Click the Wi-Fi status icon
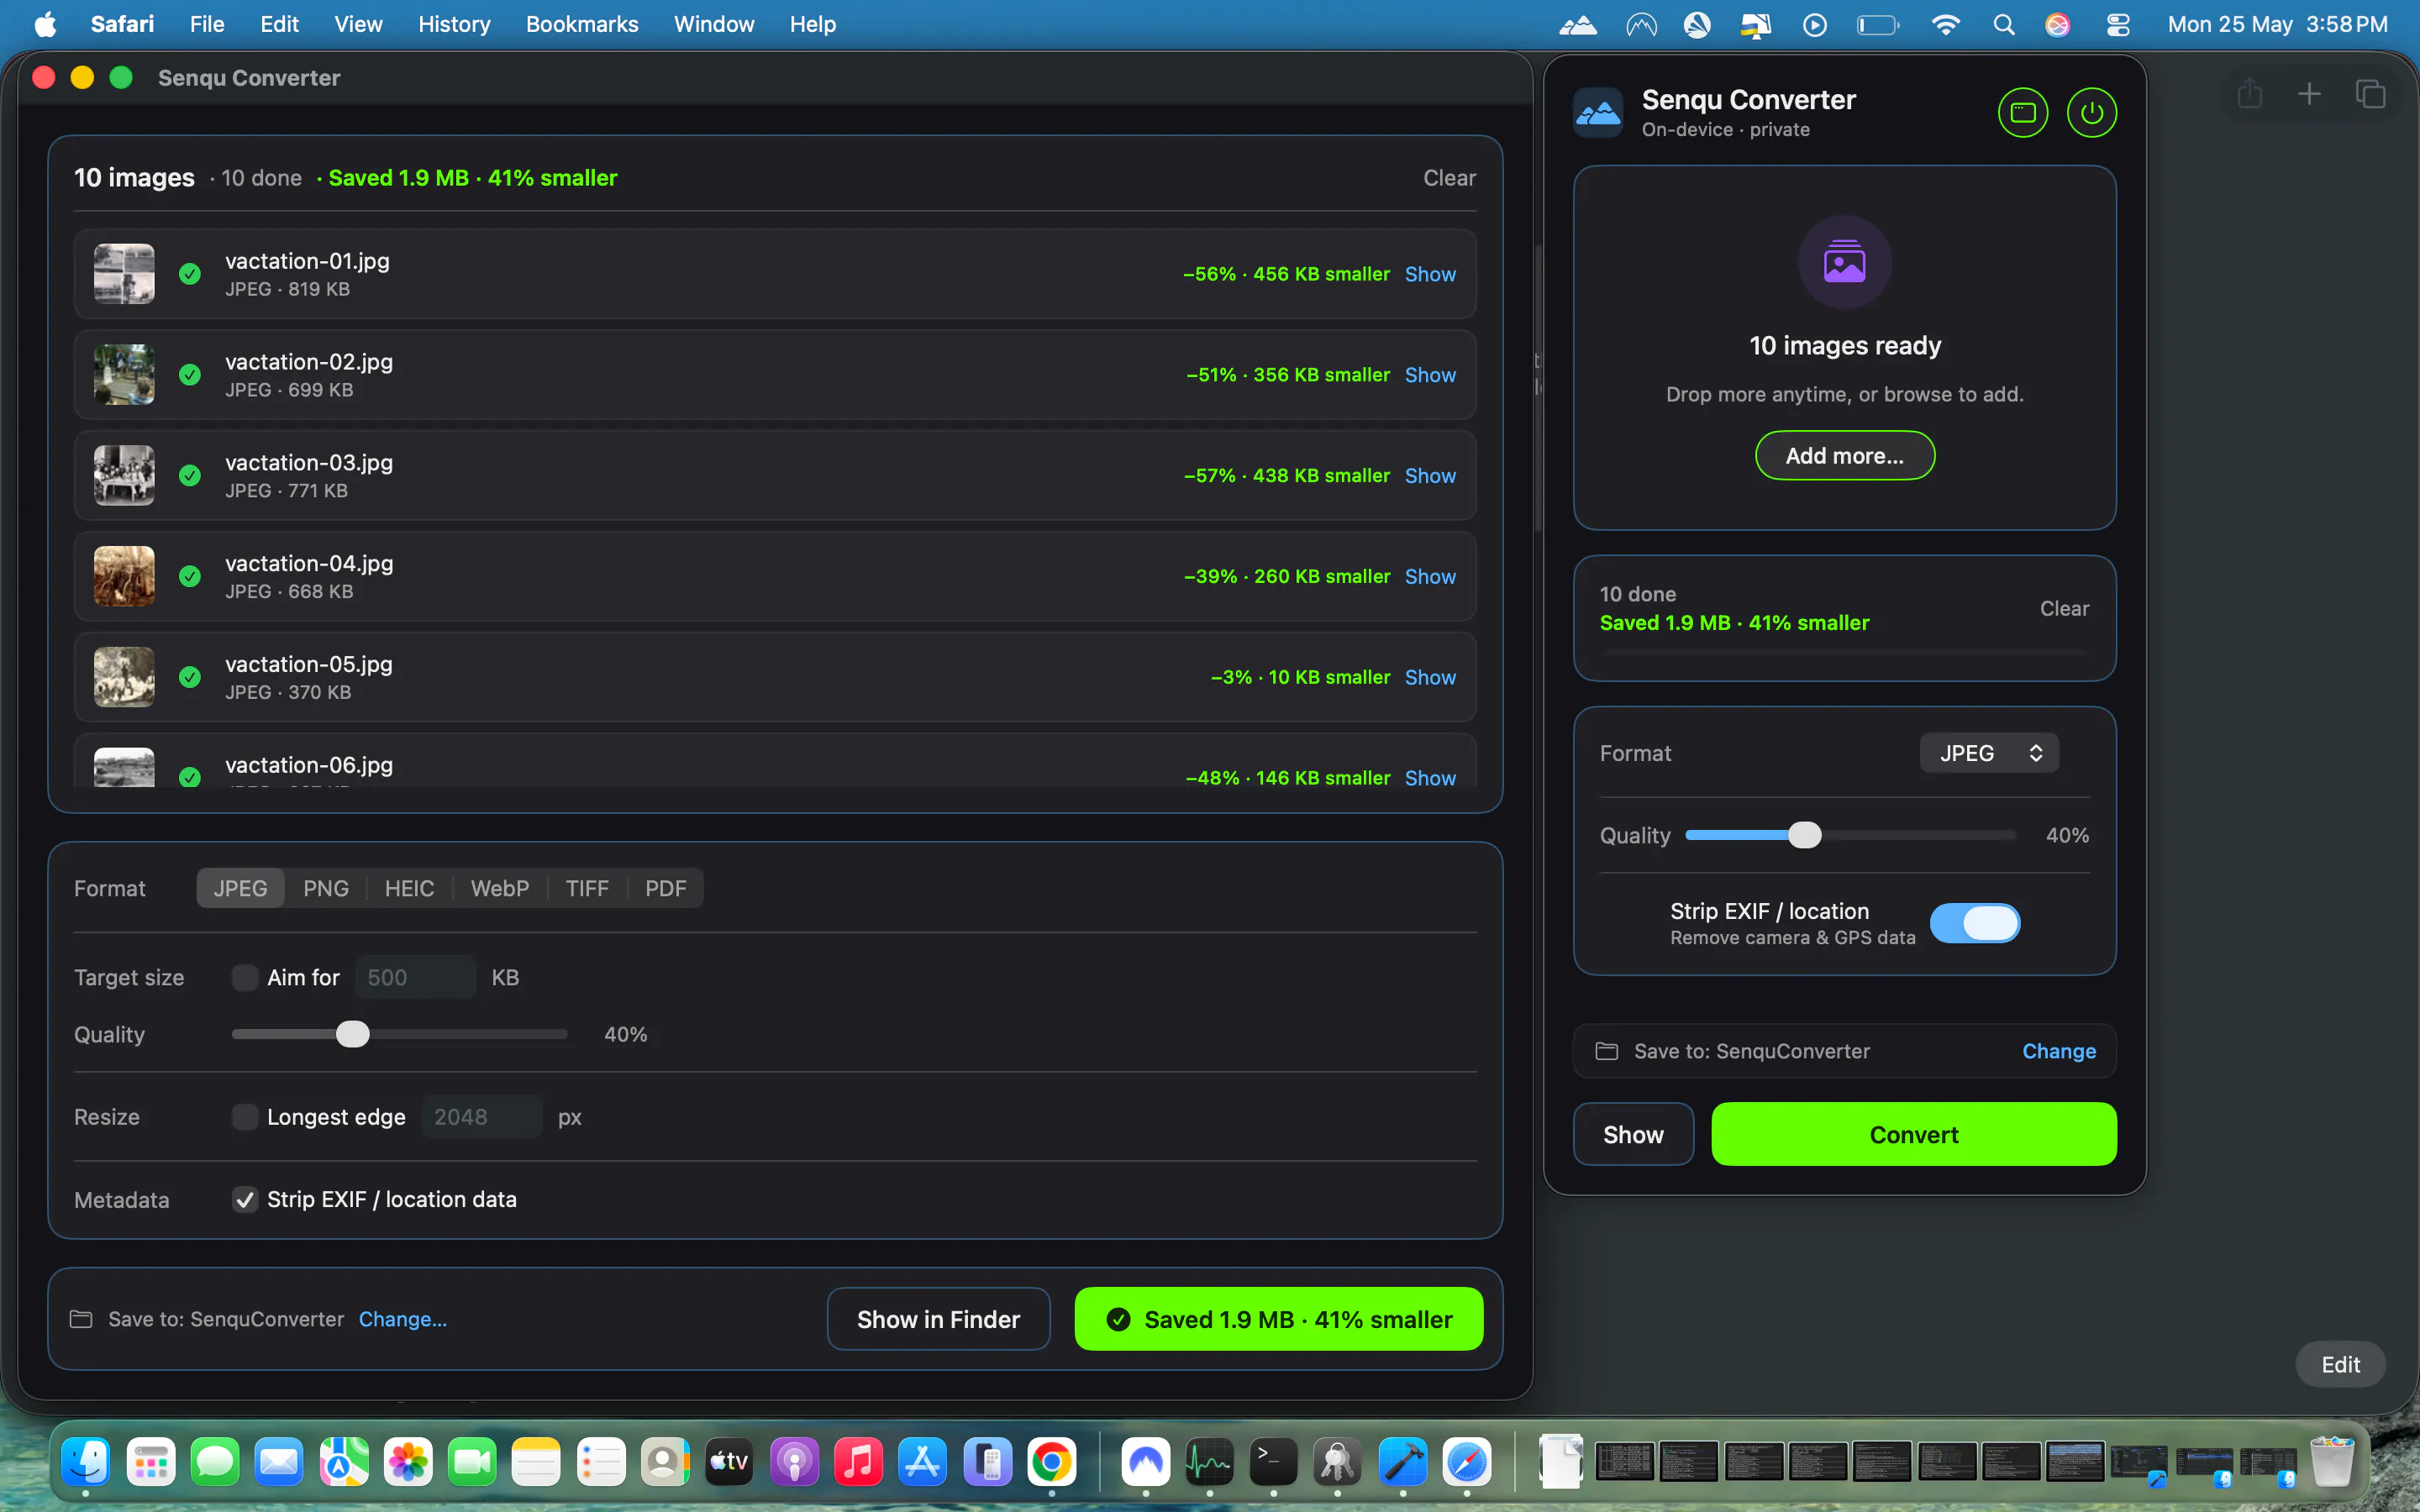 tap(1945, 25)
